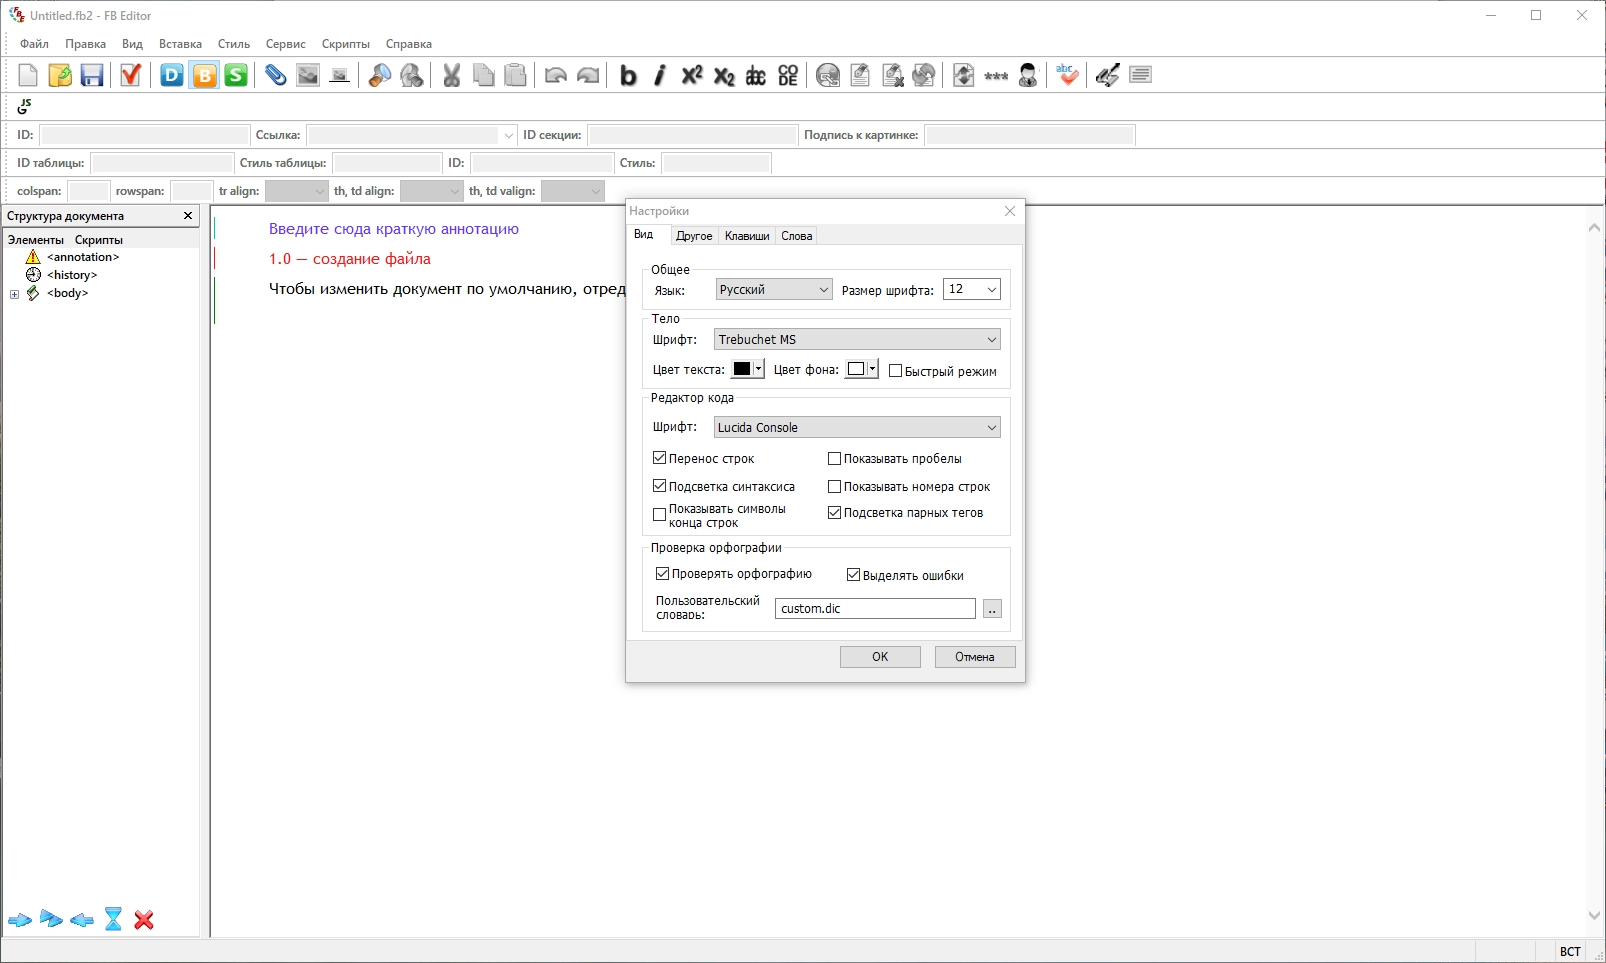This screenshot has height=963, width=1606.
Task: Open the Язык language dropdown
Action: (774, 290)
